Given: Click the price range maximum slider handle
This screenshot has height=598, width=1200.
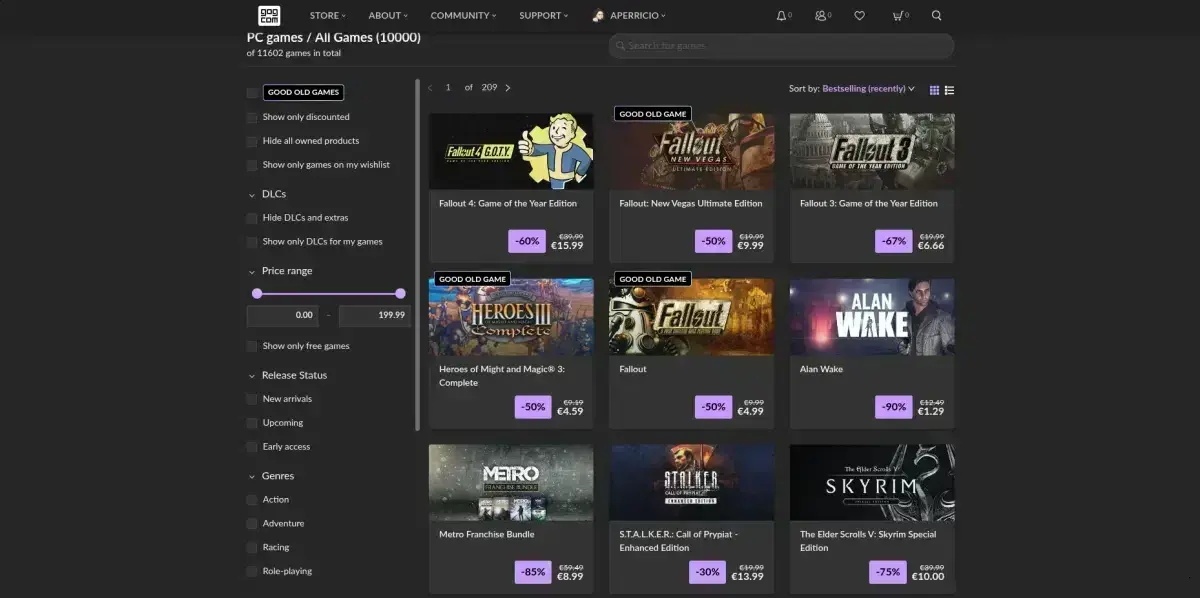Looking at the screenshot, I should click(400, 293).
